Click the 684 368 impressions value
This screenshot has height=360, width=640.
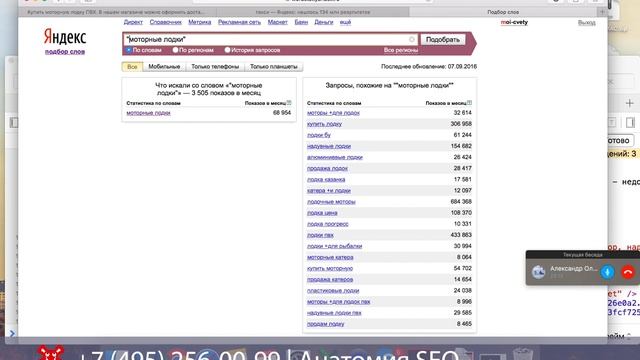[461, 202]
